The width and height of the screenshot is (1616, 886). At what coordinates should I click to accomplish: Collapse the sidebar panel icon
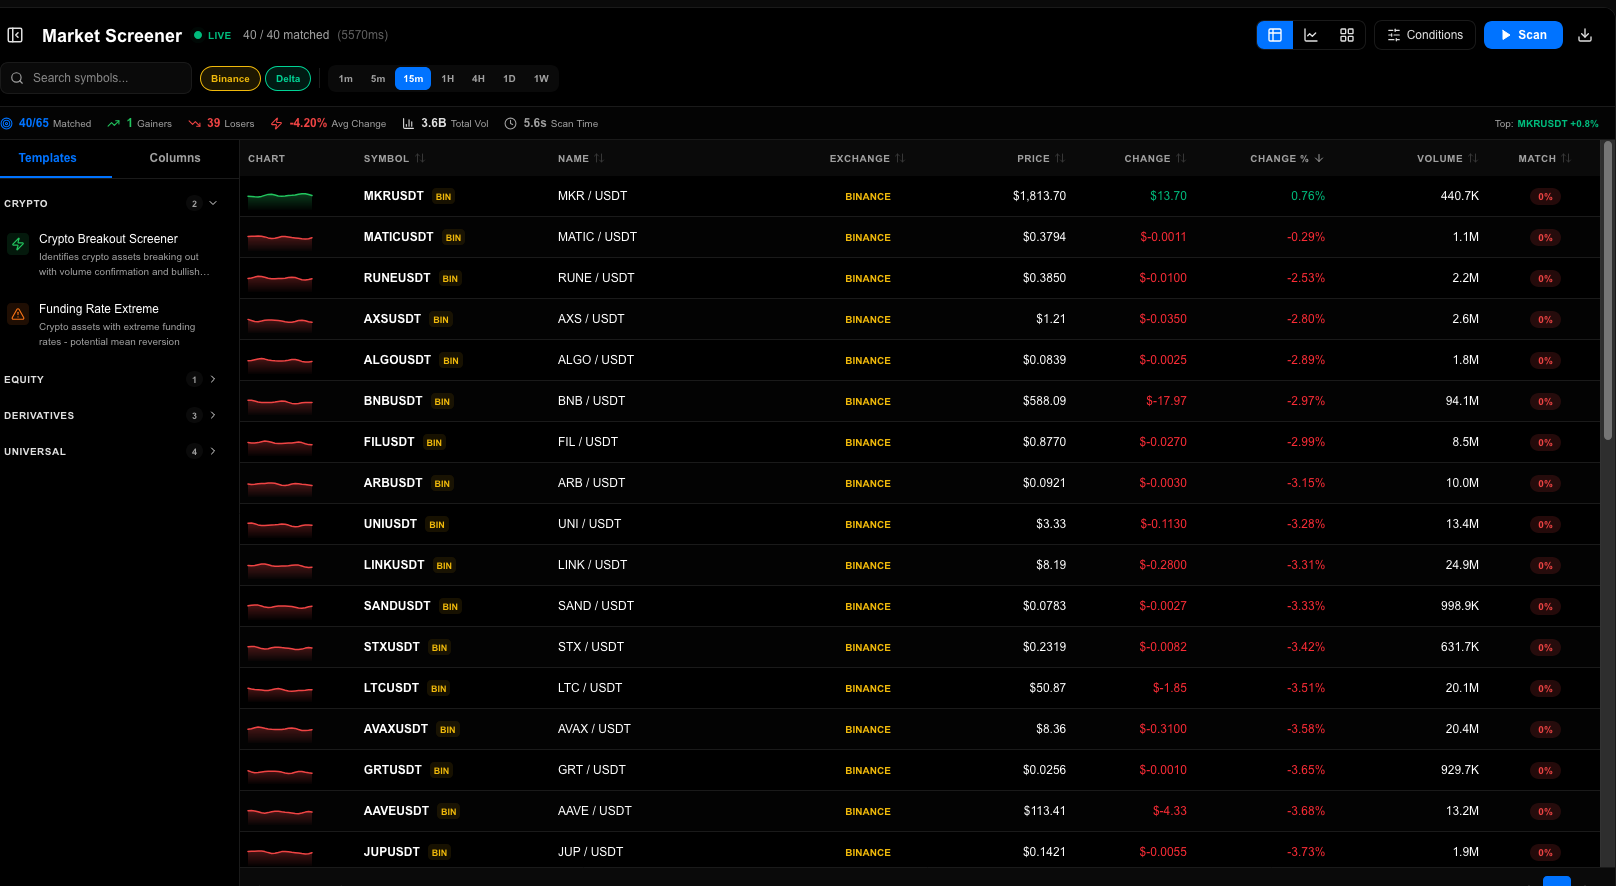point(15,35)
